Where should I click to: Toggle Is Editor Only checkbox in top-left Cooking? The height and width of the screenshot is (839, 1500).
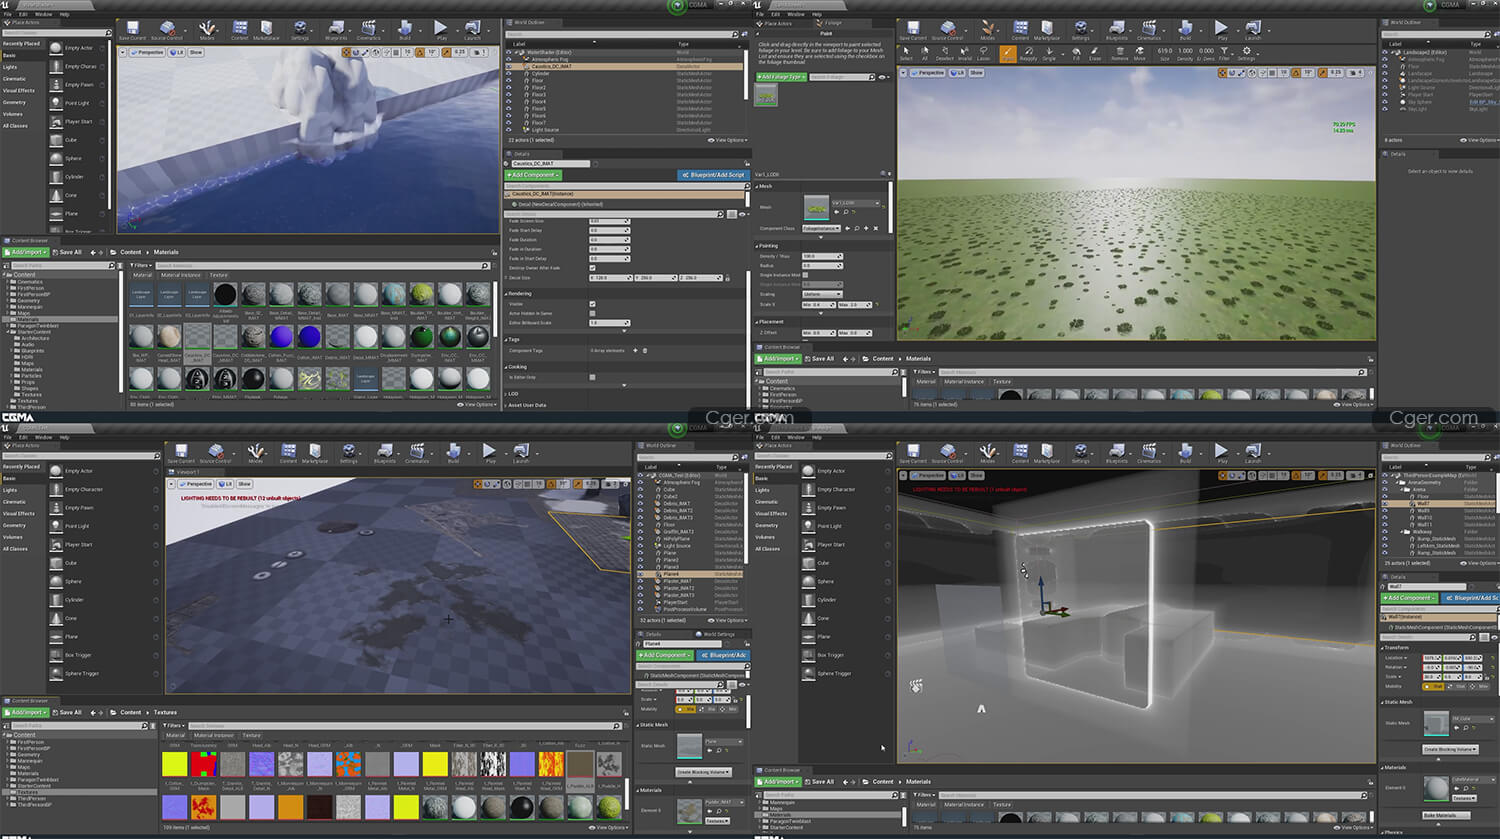592,377
